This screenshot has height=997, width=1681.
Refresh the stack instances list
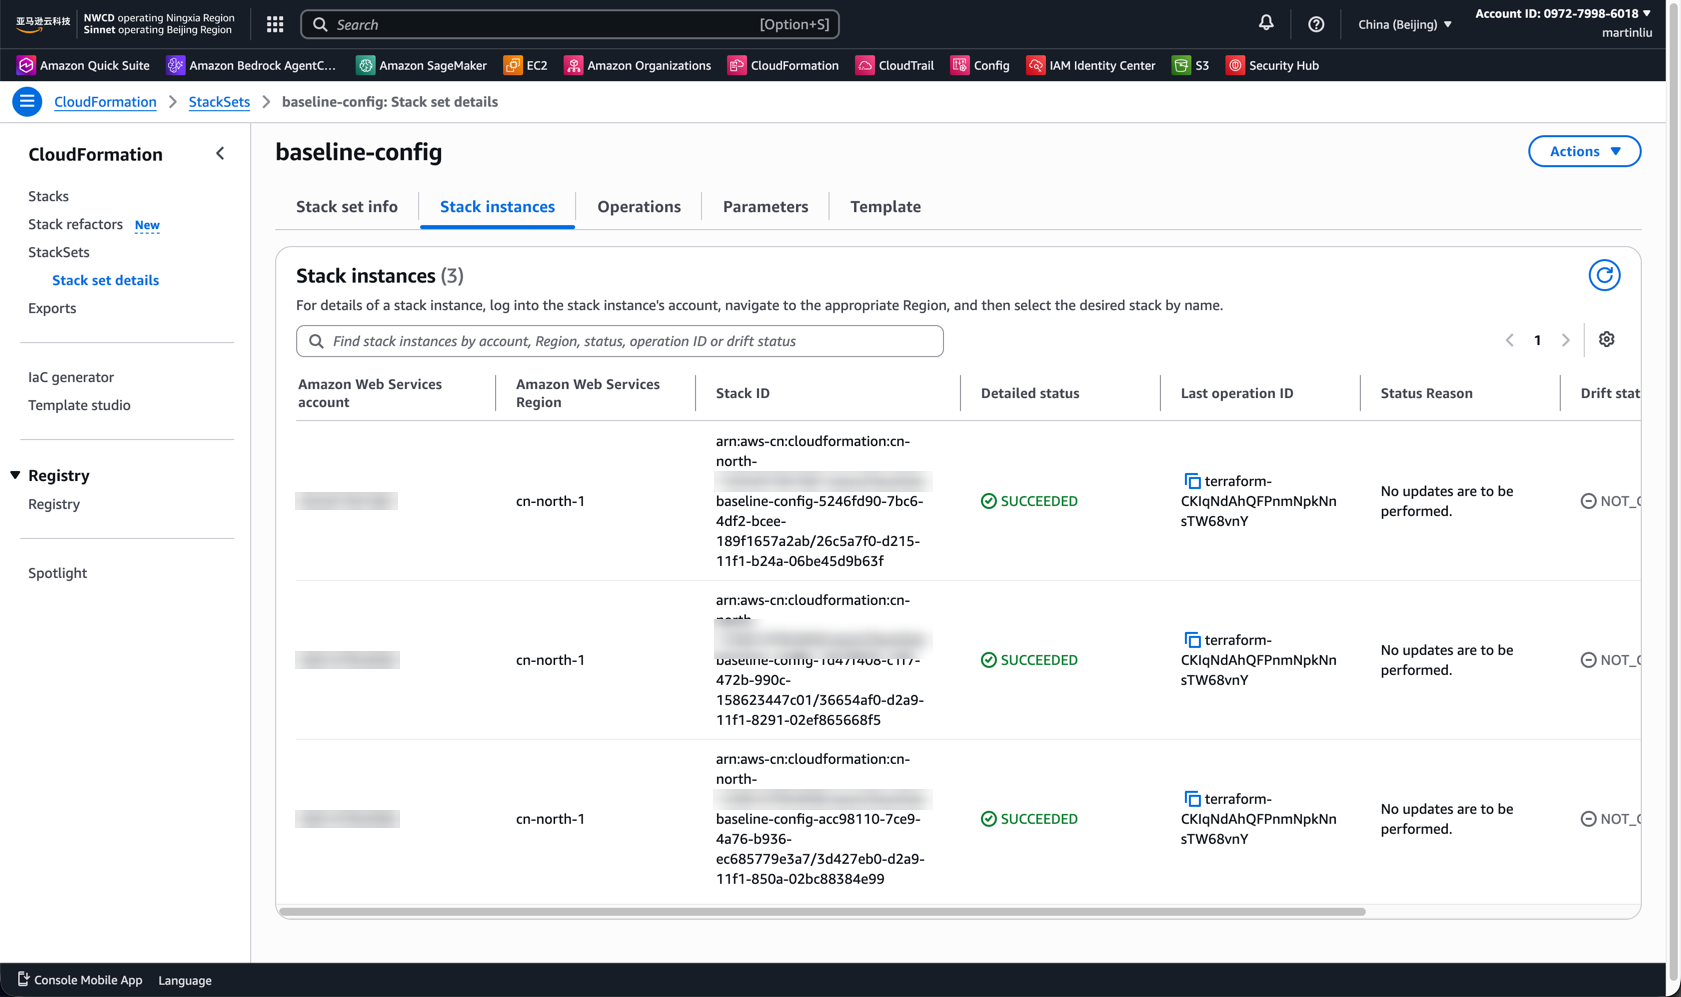point(1604,275)
